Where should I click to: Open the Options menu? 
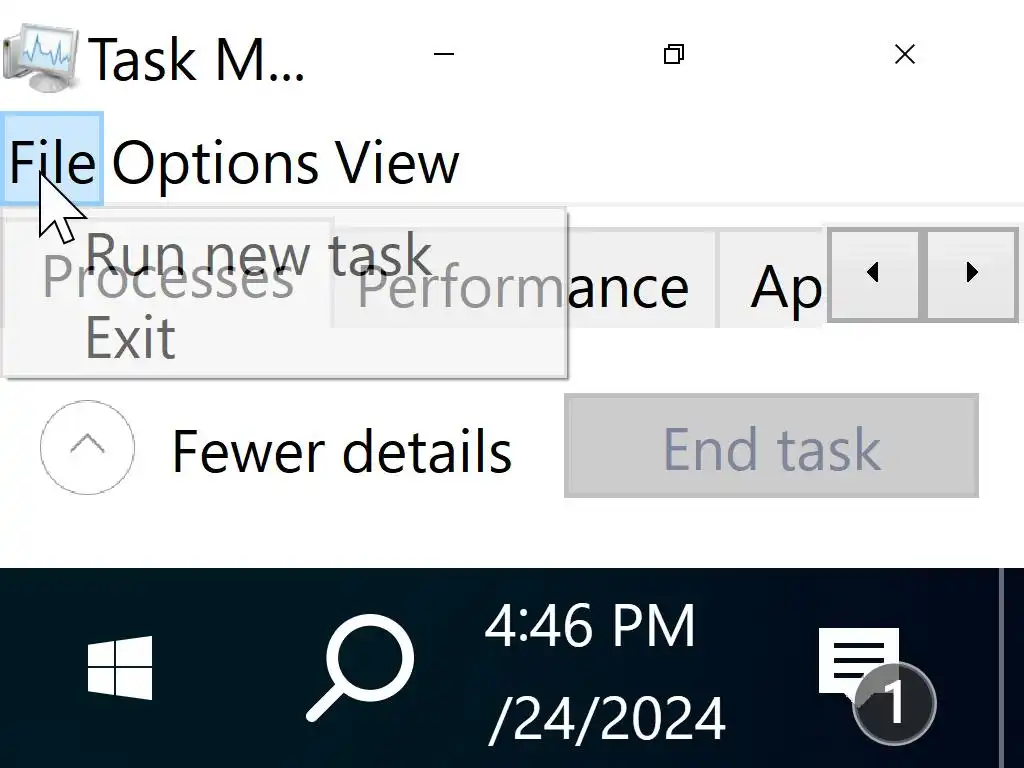point(214,161)
